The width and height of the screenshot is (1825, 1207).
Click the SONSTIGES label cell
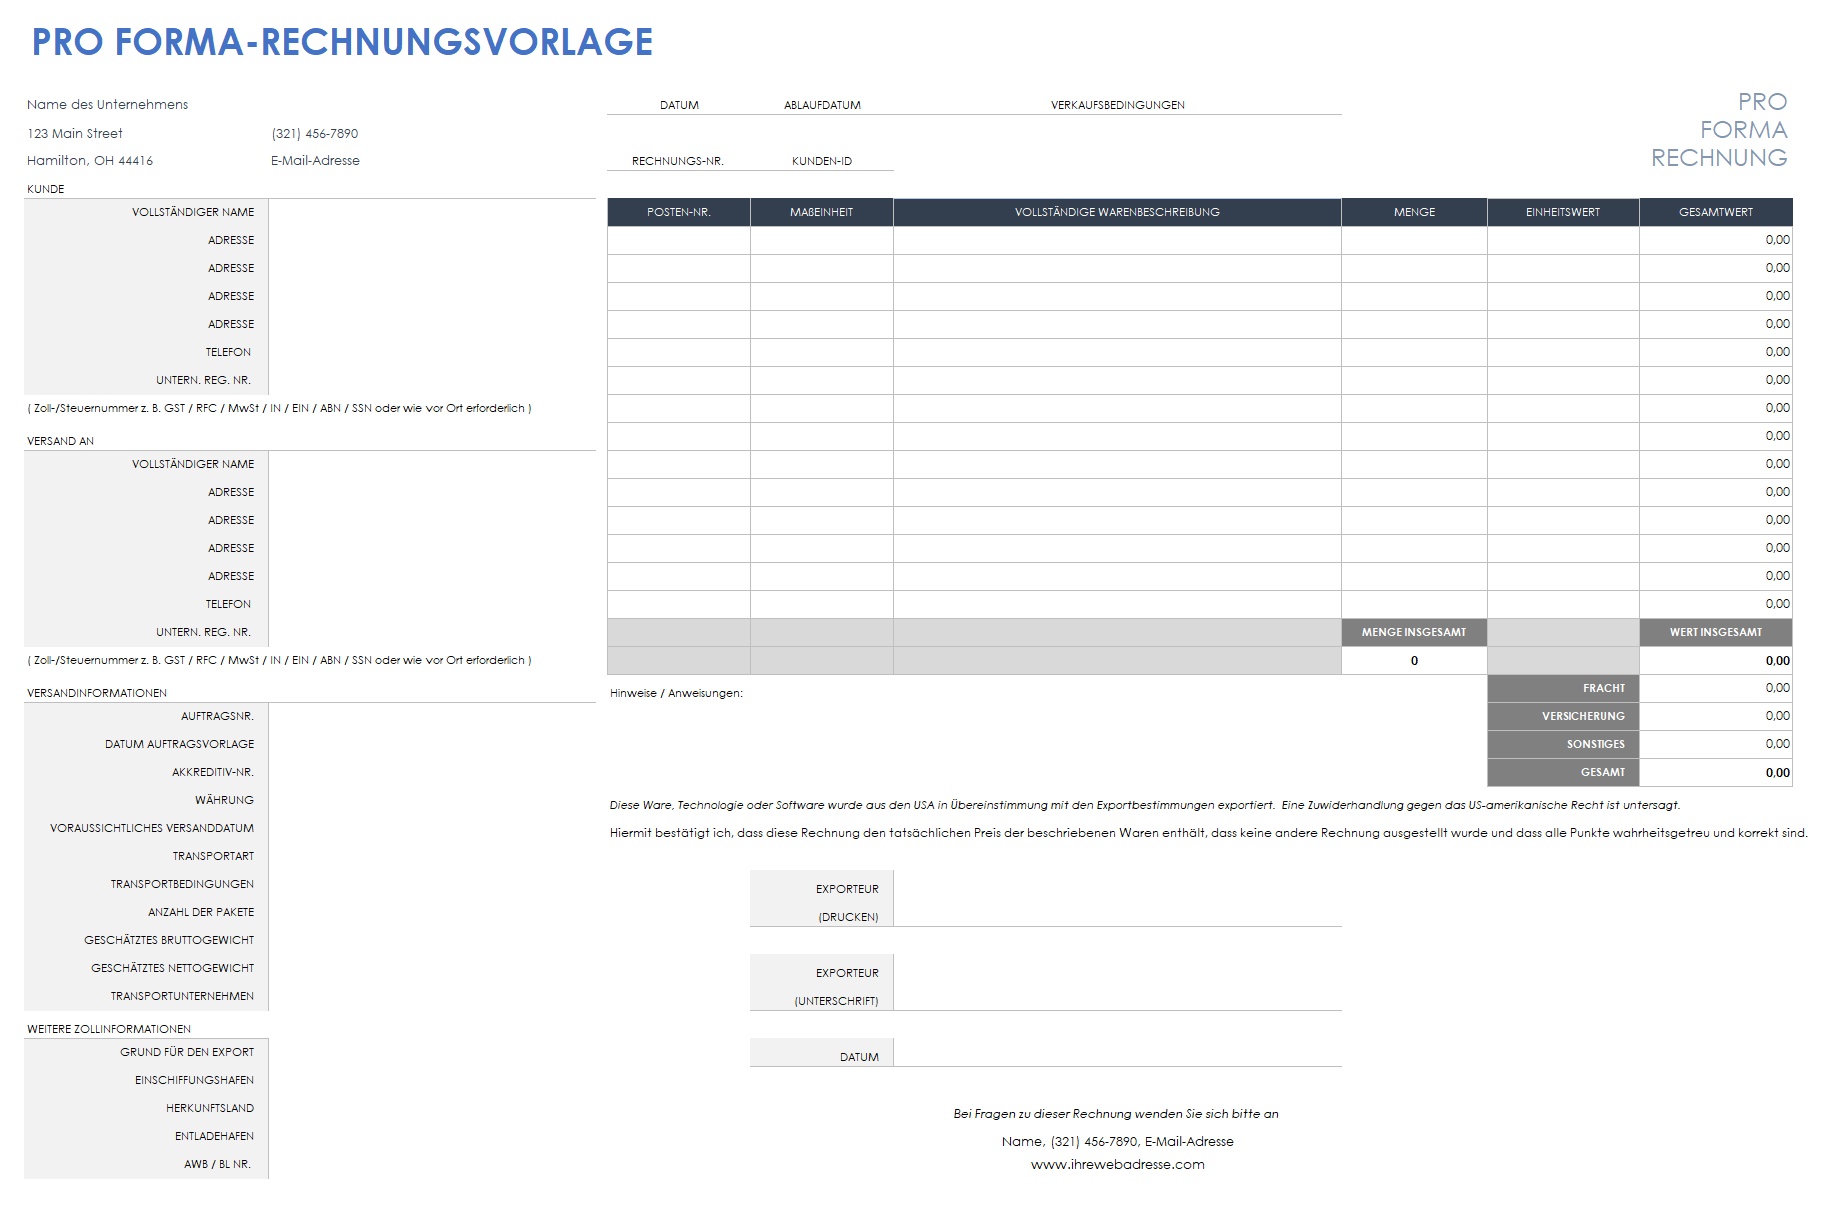pos(1563,745)
